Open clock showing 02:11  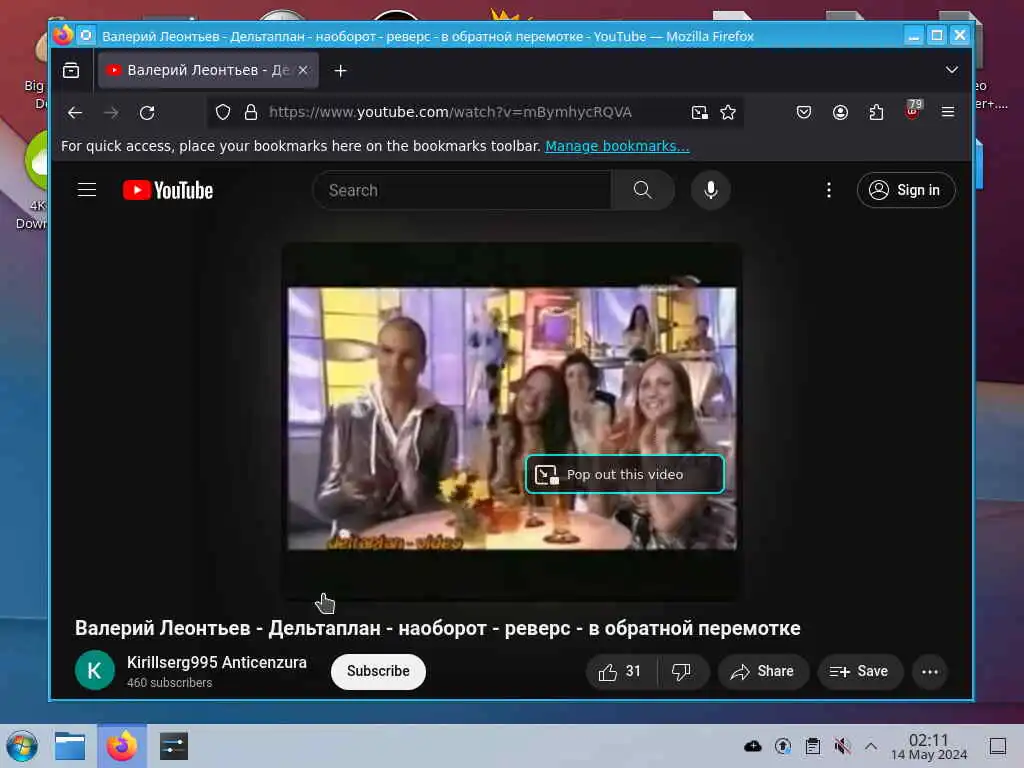click(929, 746)
